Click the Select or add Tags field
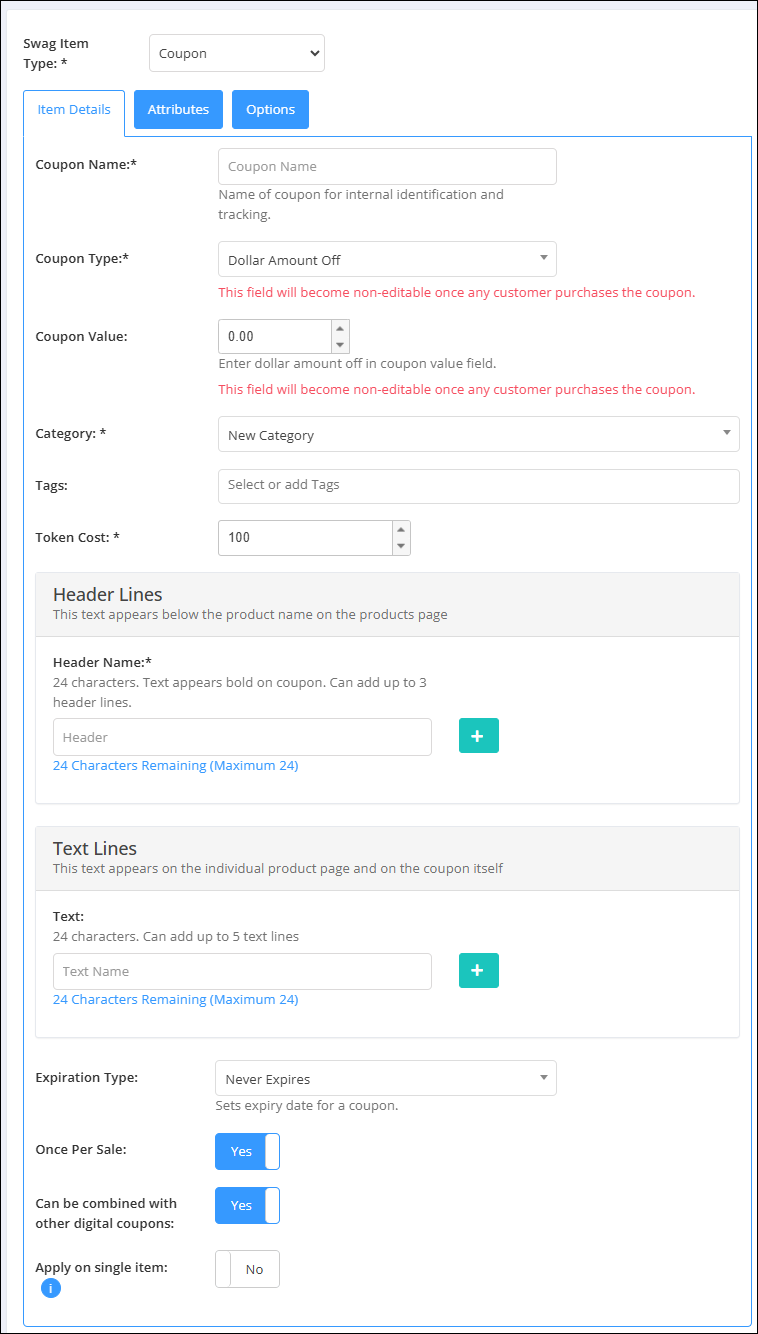 tap(478, 486)
